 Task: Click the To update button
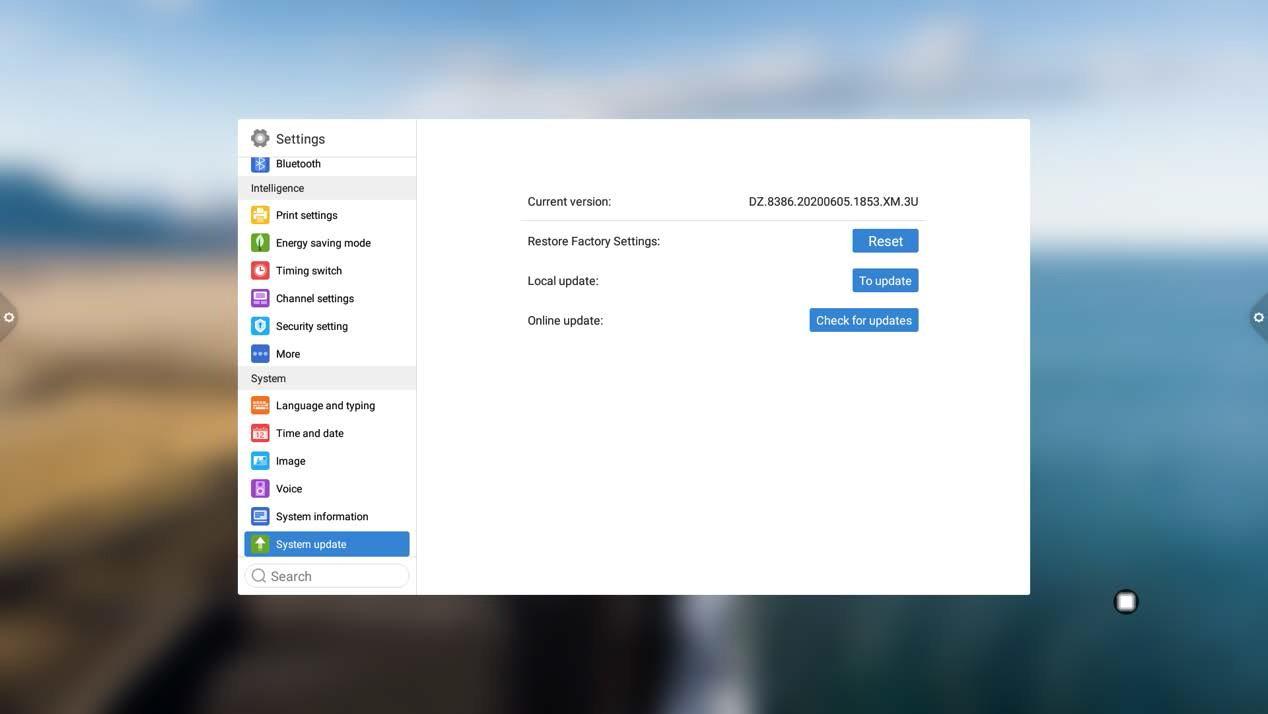pos(885,281)
